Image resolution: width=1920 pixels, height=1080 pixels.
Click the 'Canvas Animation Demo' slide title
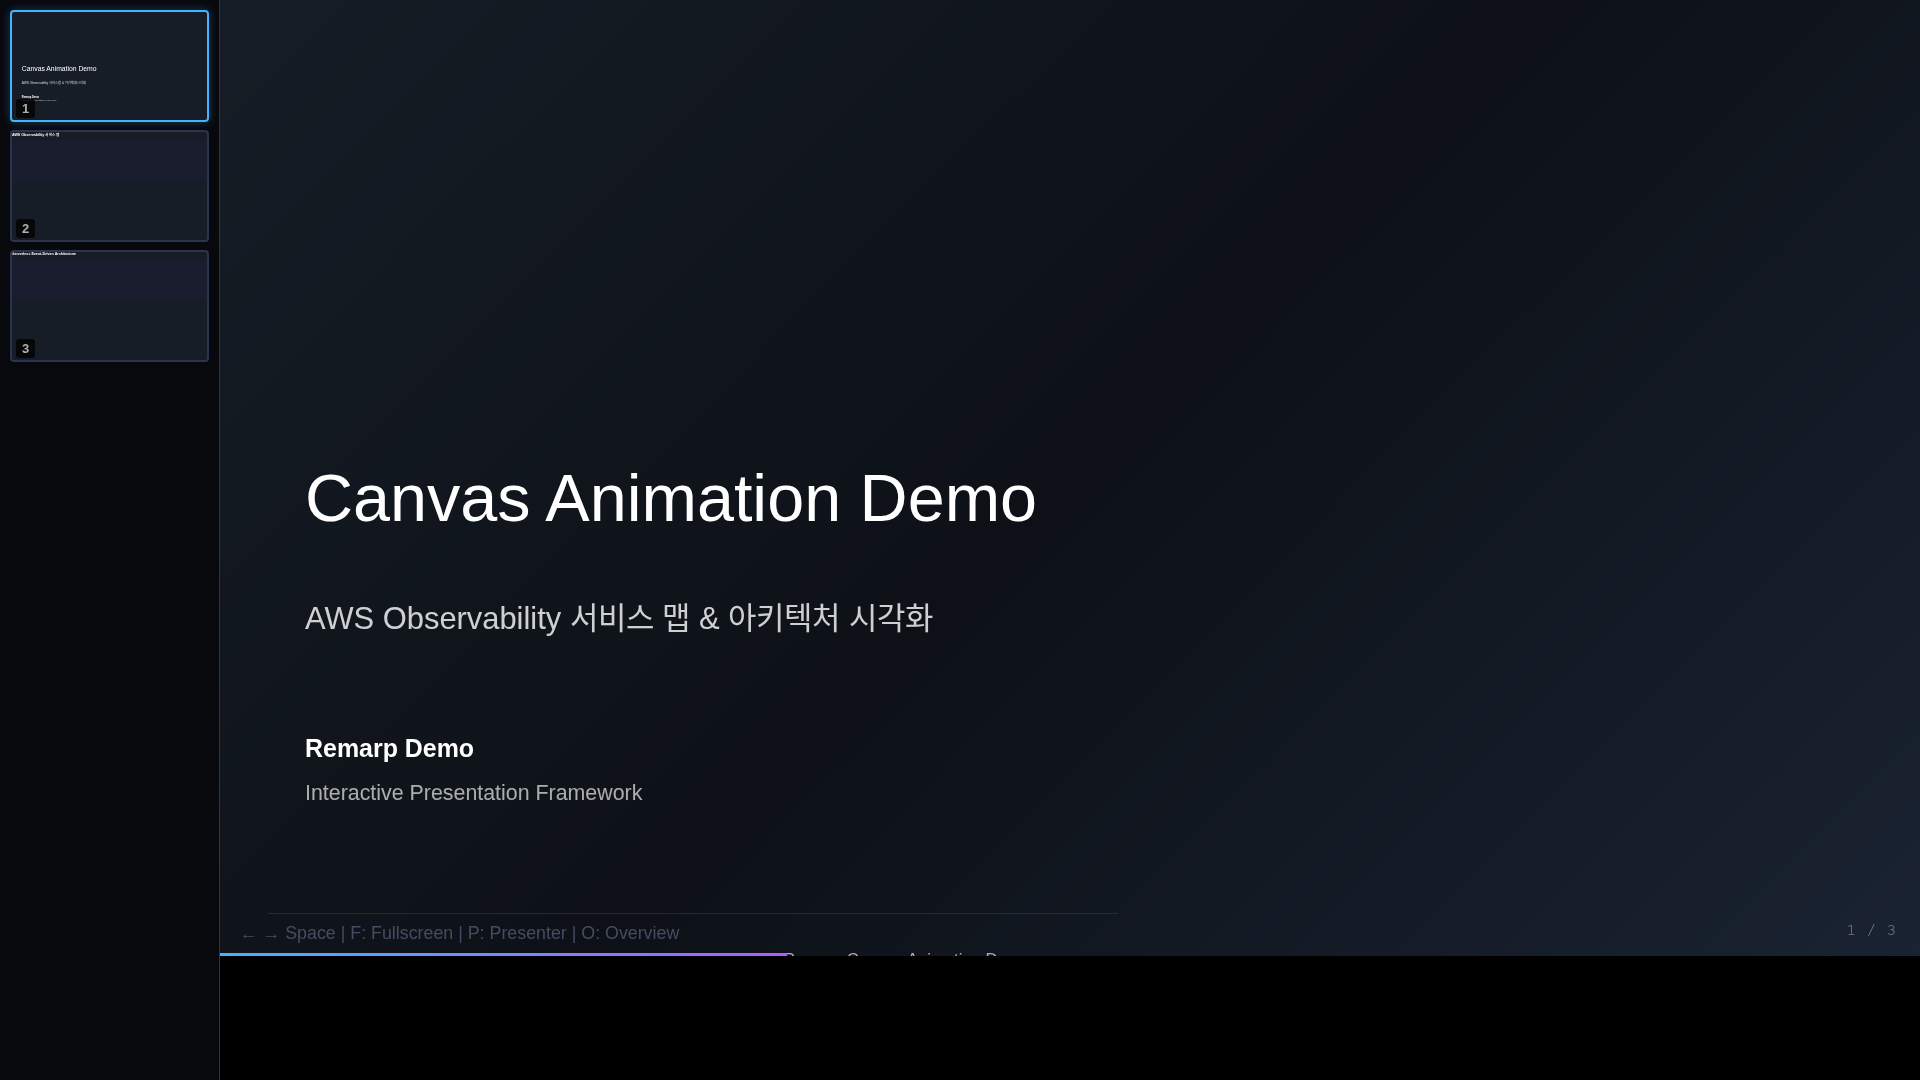point(671,497)
